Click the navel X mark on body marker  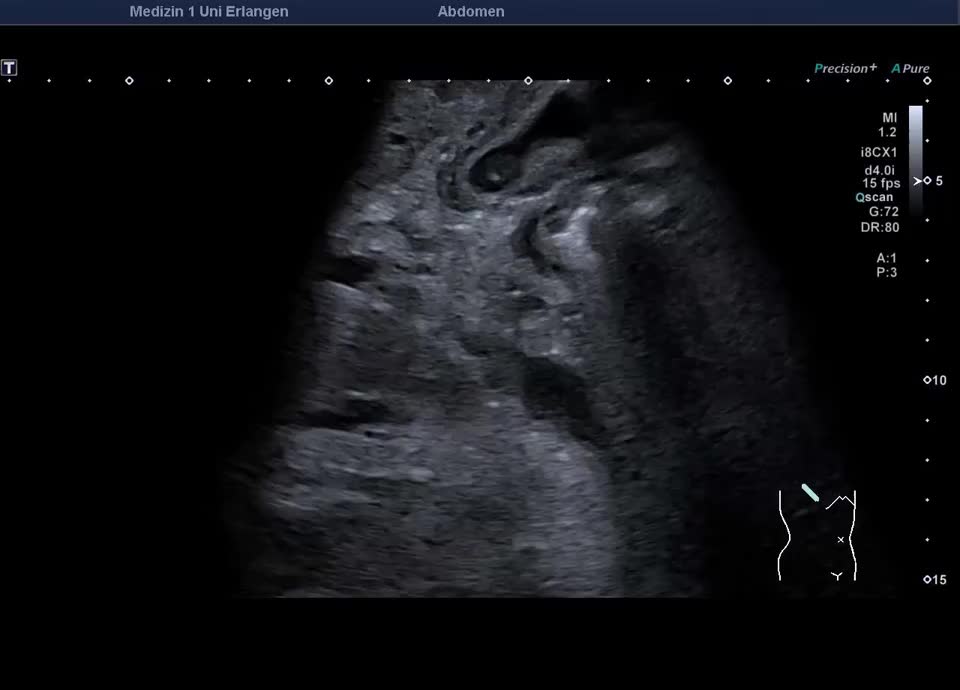[x=841, y=540]
